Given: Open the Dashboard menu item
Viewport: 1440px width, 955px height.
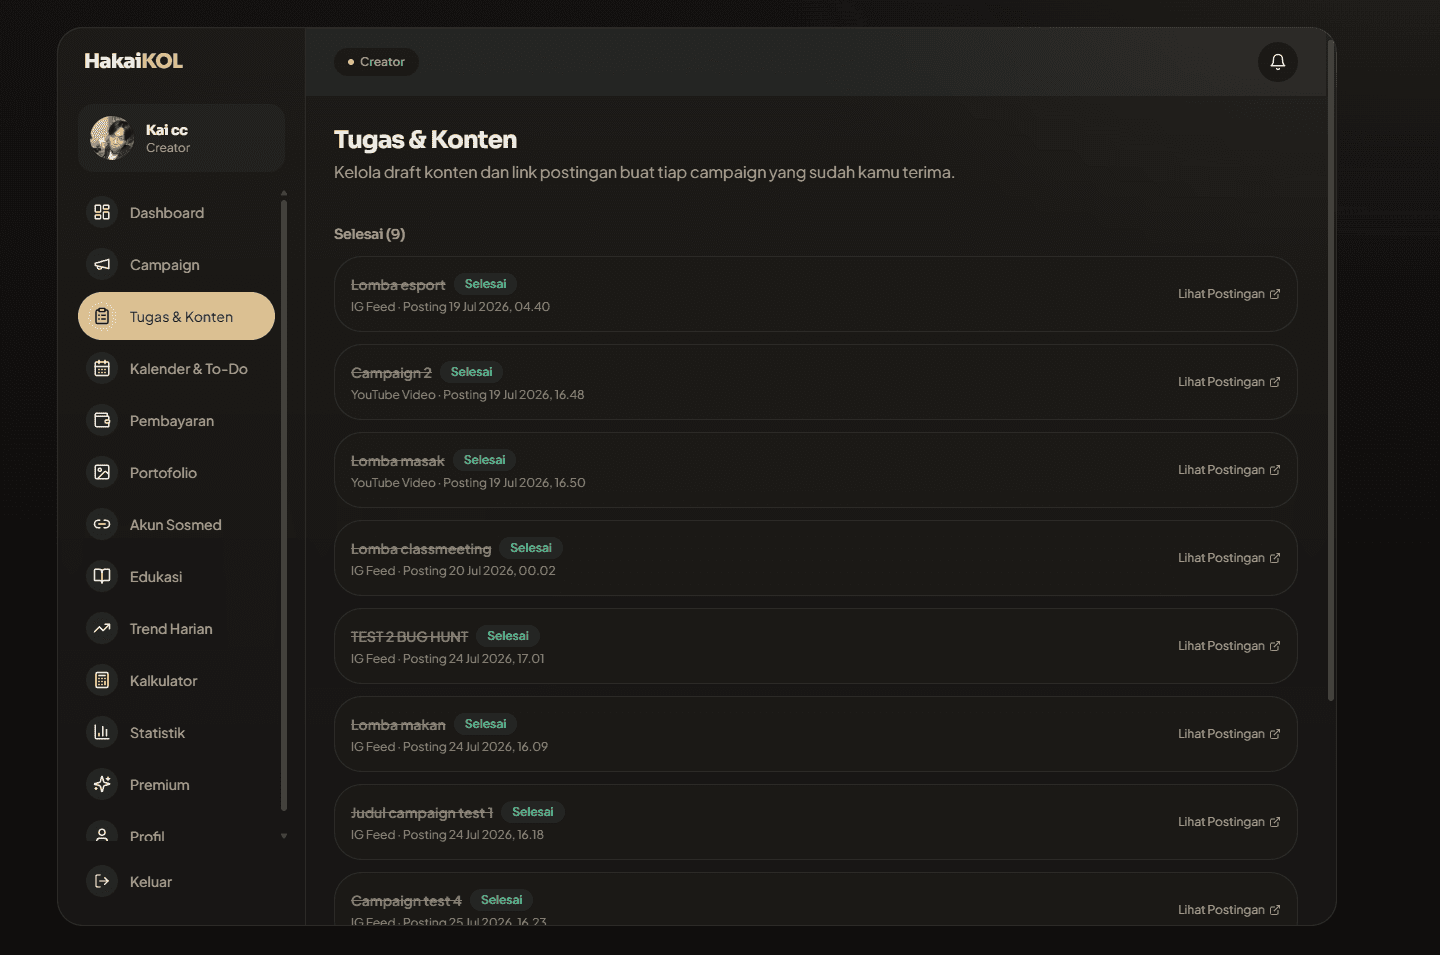Looking at the screenshot, I should (x=176, y=212).
